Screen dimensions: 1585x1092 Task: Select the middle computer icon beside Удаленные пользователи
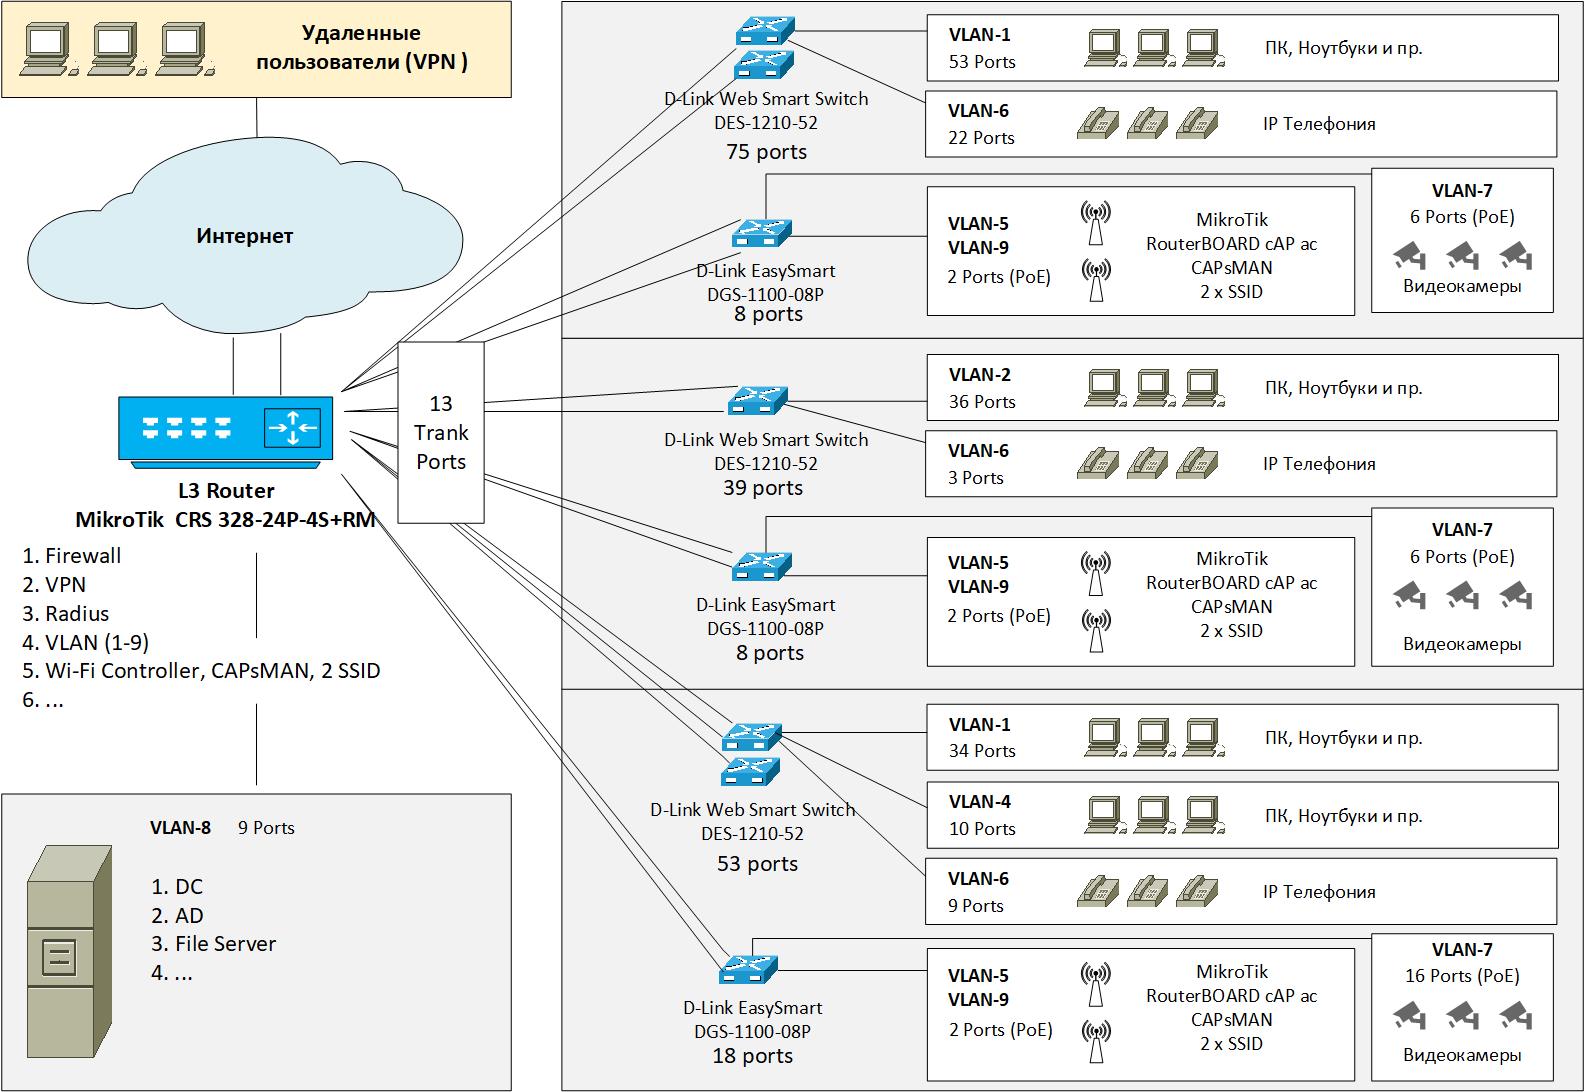pos(121,51)
